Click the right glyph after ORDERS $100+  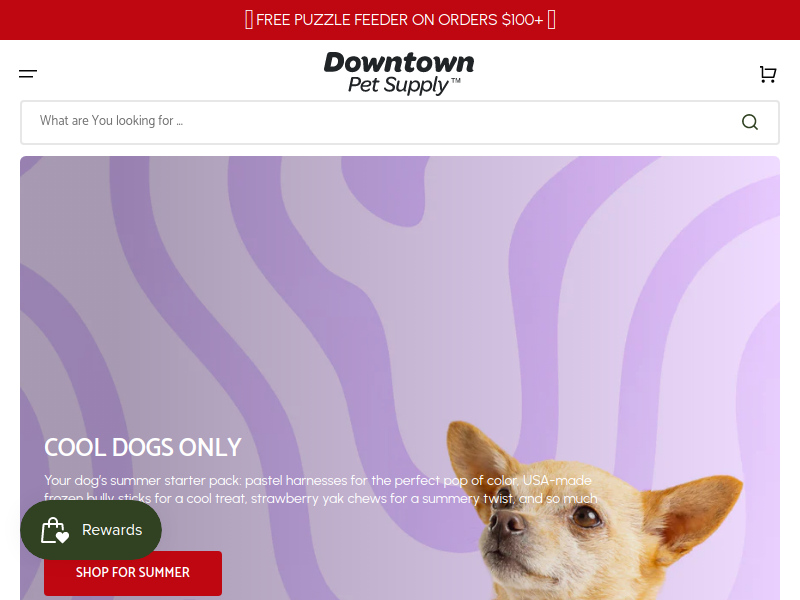coord(552,20)
